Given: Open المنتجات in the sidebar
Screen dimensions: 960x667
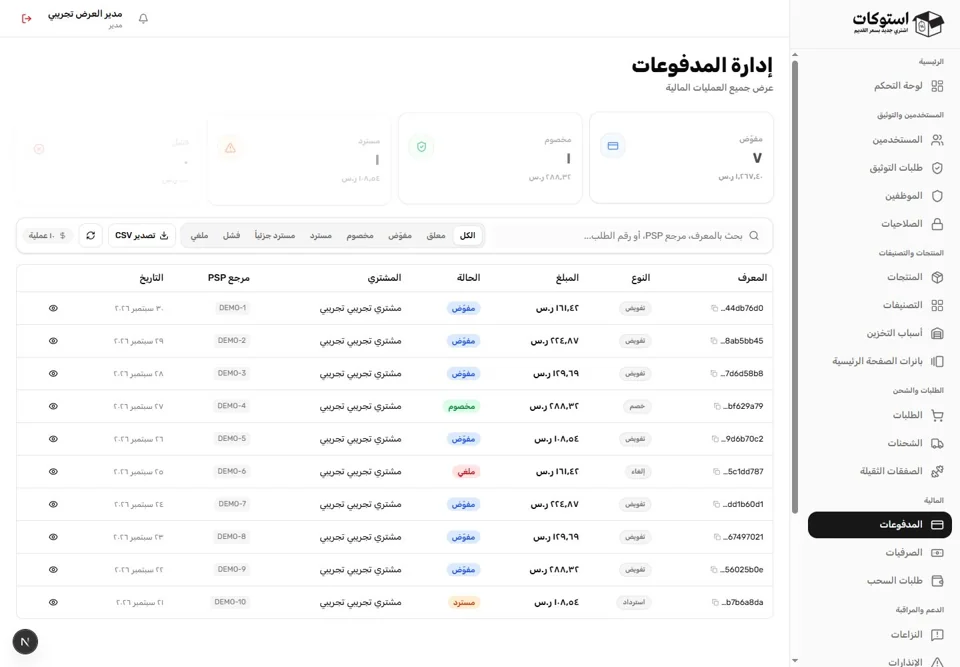Looking at the screenshot, I should pos(880,277).
